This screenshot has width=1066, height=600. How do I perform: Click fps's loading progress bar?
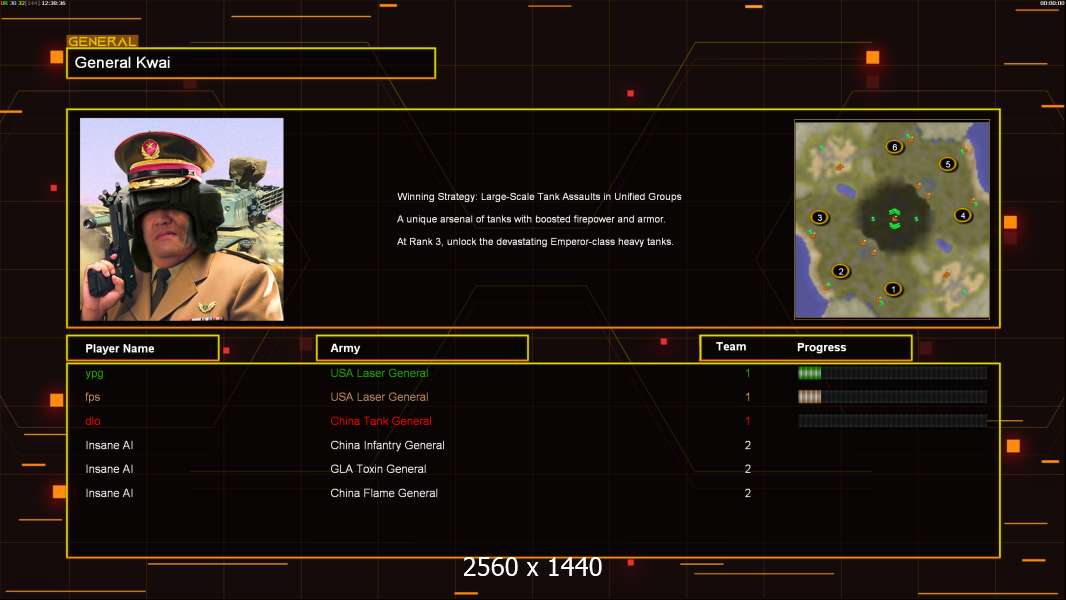[x=893, y=396]
